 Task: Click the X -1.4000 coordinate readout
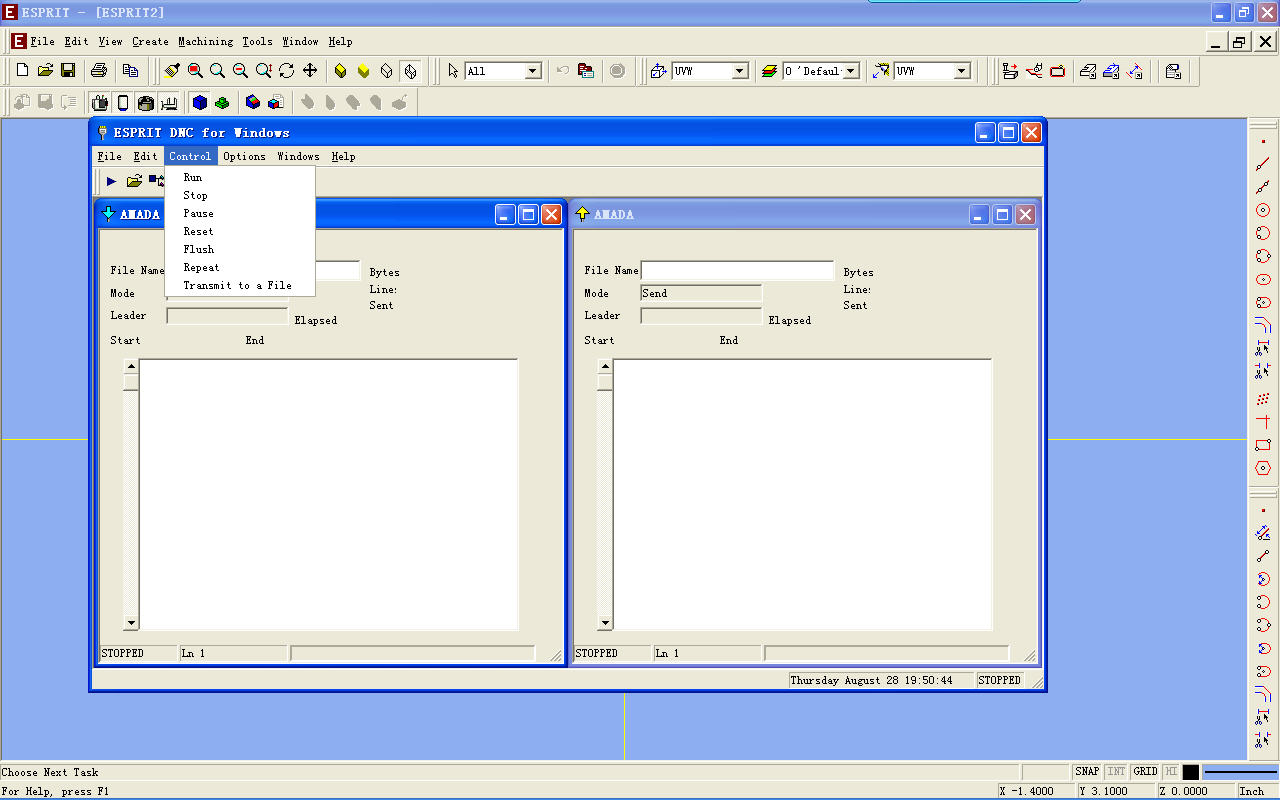tap(1037, 791)
